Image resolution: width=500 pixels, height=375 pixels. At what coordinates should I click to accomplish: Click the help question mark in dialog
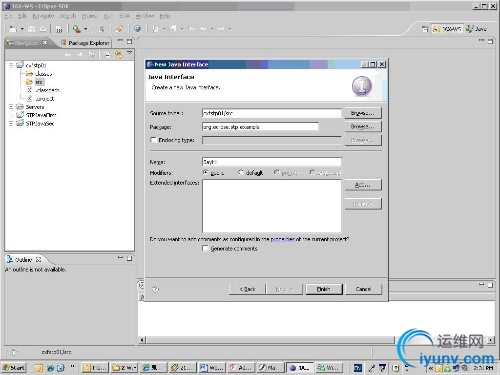tap(155, 289)
